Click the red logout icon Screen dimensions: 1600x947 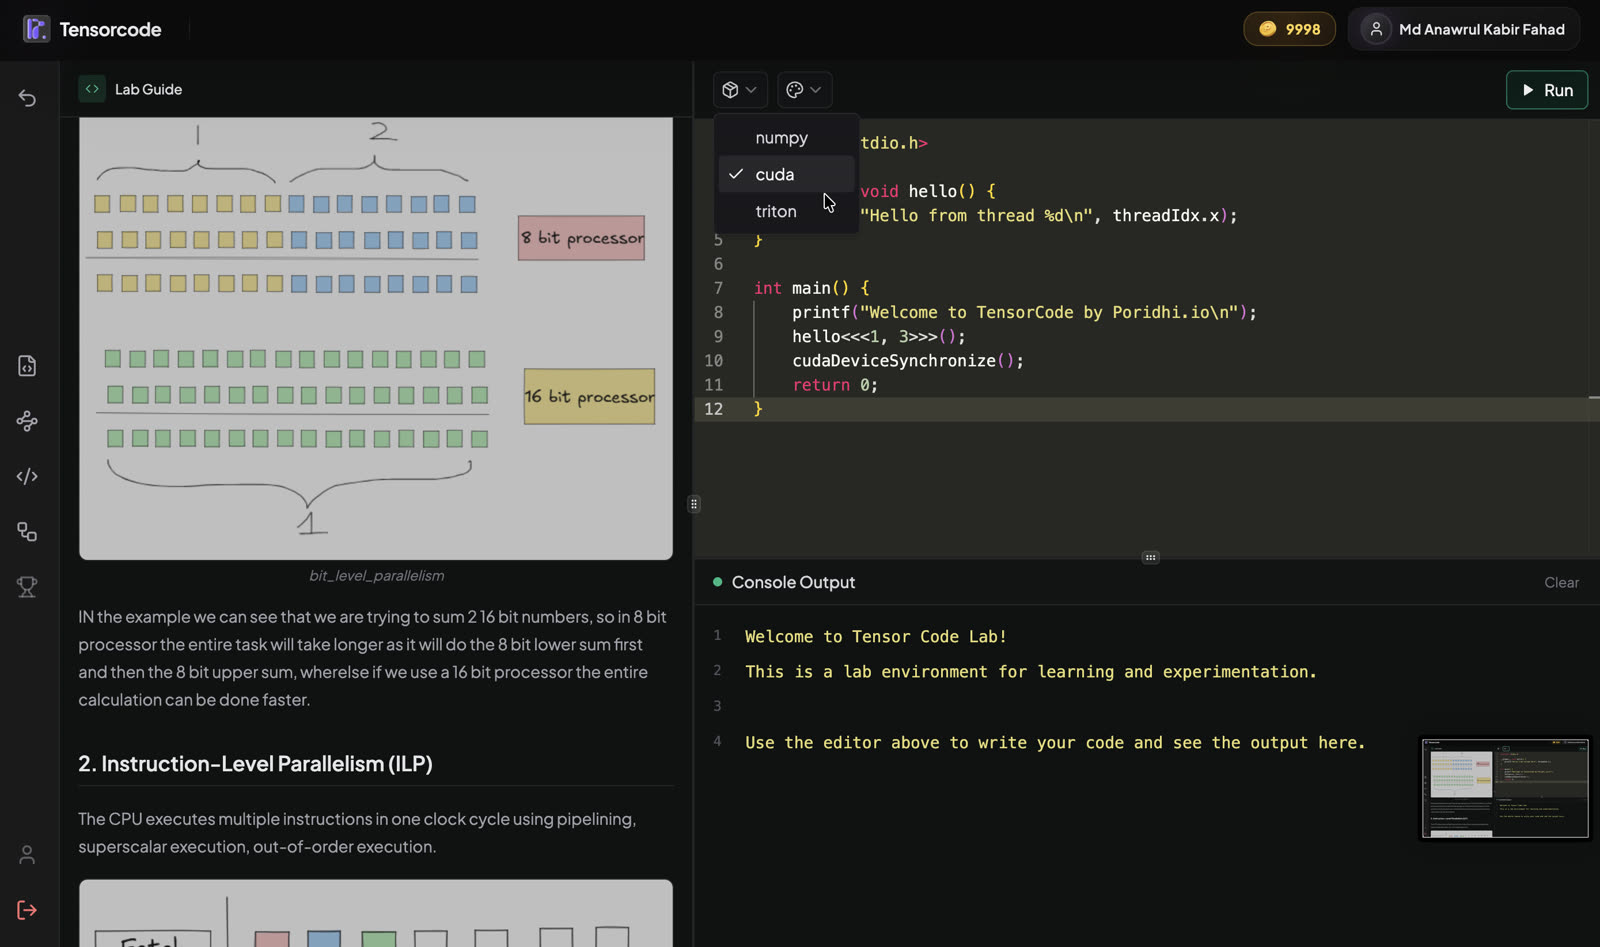[x=27, y=910]
